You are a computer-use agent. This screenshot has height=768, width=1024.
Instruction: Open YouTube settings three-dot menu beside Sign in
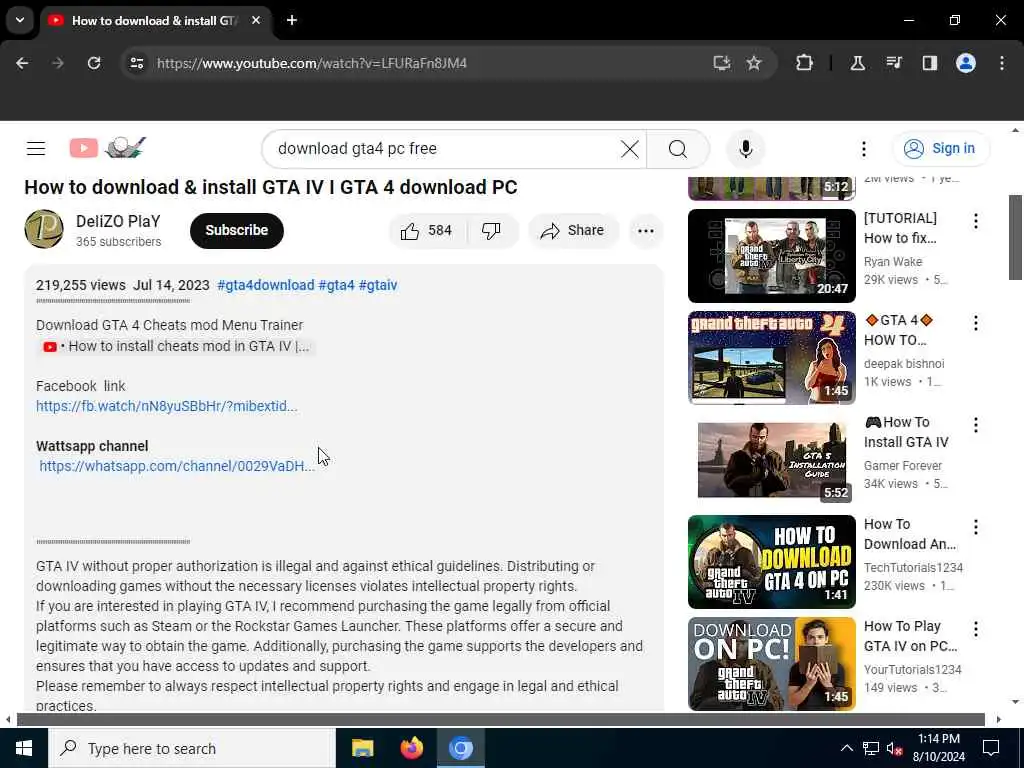click(x=863, y=149)
